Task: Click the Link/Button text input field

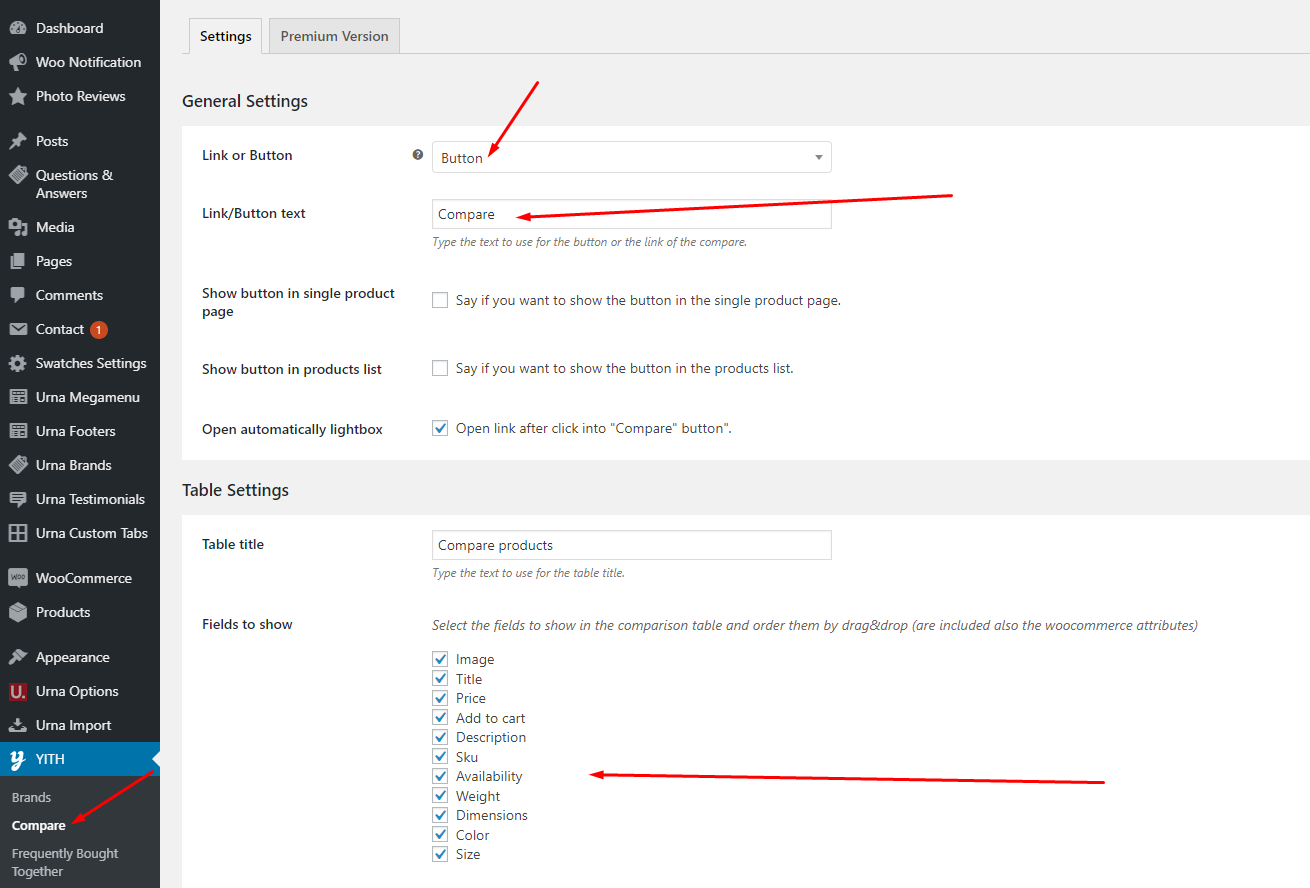Action: pyautogui.click(x=631, y=214)
